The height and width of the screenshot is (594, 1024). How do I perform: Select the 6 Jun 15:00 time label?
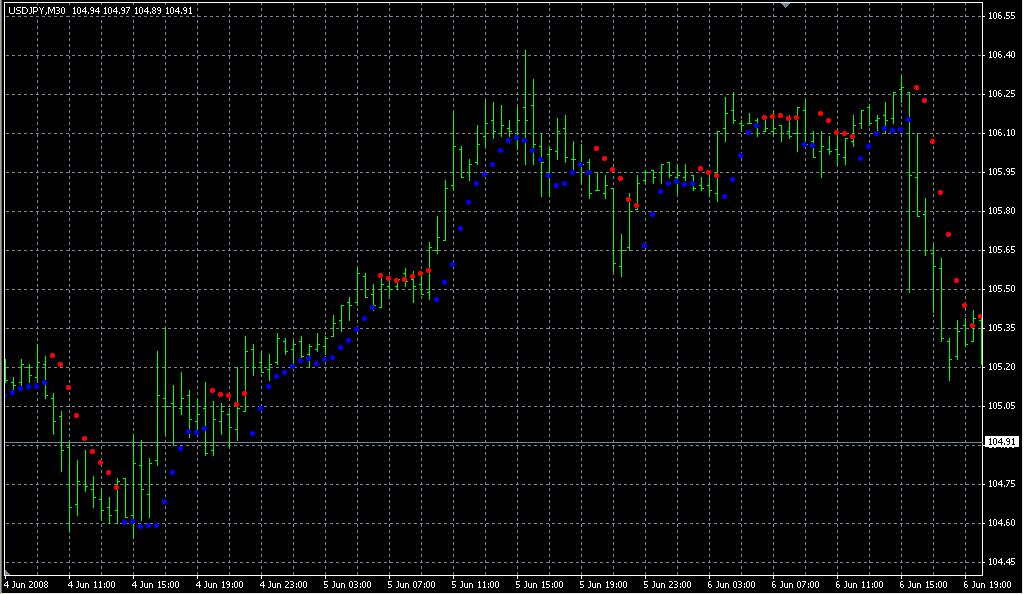[x=924, y=584]
